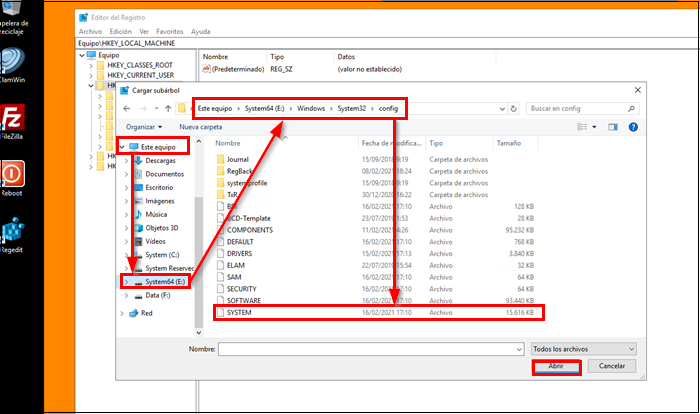Open Todos los archivos filter dropdown
Viewport: 700px width, 414px height.
[583, 349]
